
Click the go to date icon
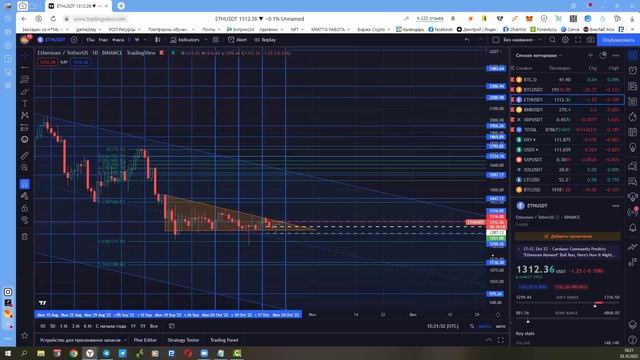tap(172, 326)
